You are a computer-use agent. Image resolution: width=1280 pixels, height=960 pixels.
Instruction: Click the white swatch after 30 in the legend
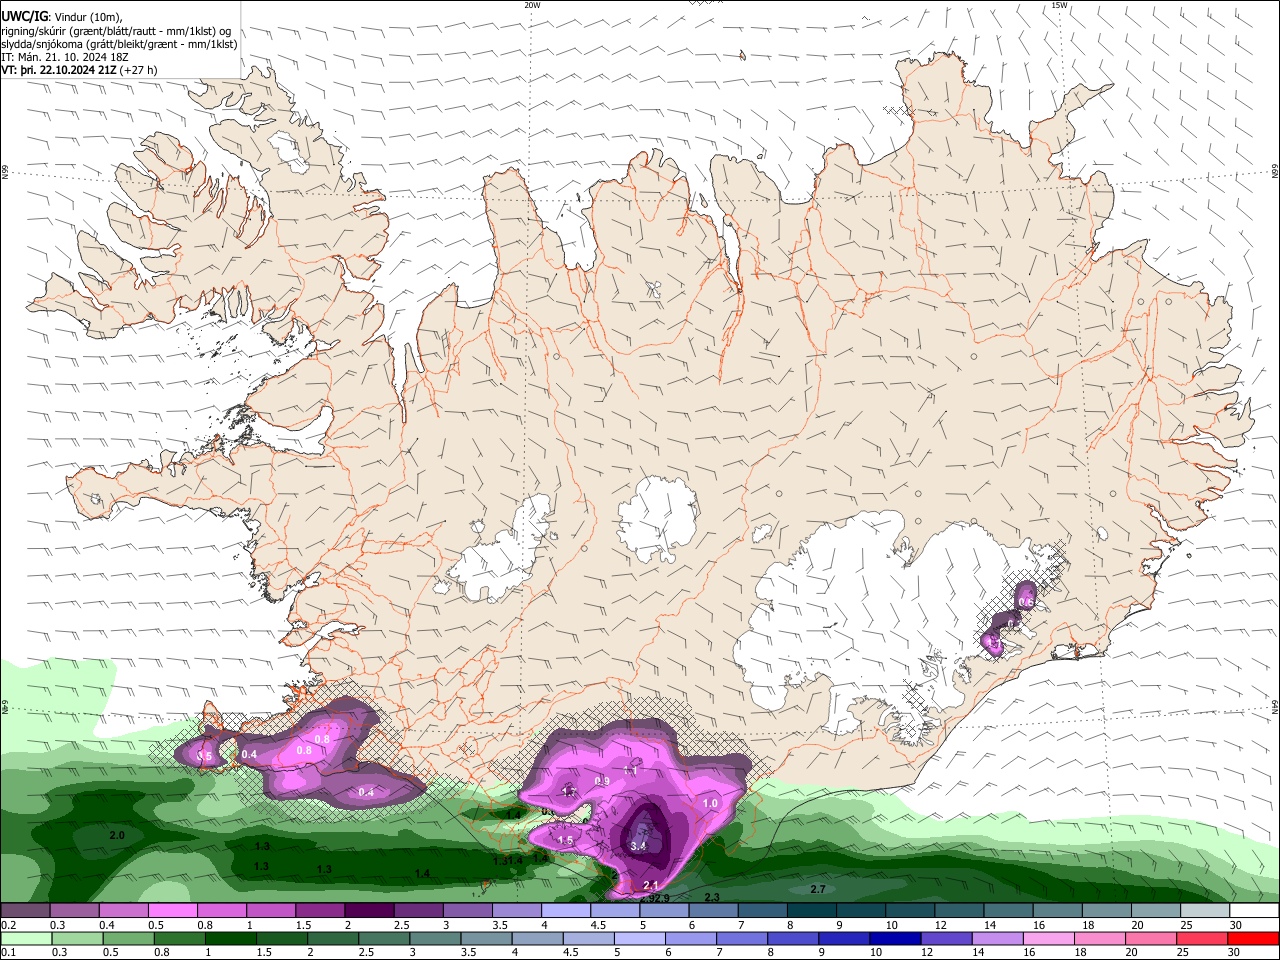tap(1253, 910)
